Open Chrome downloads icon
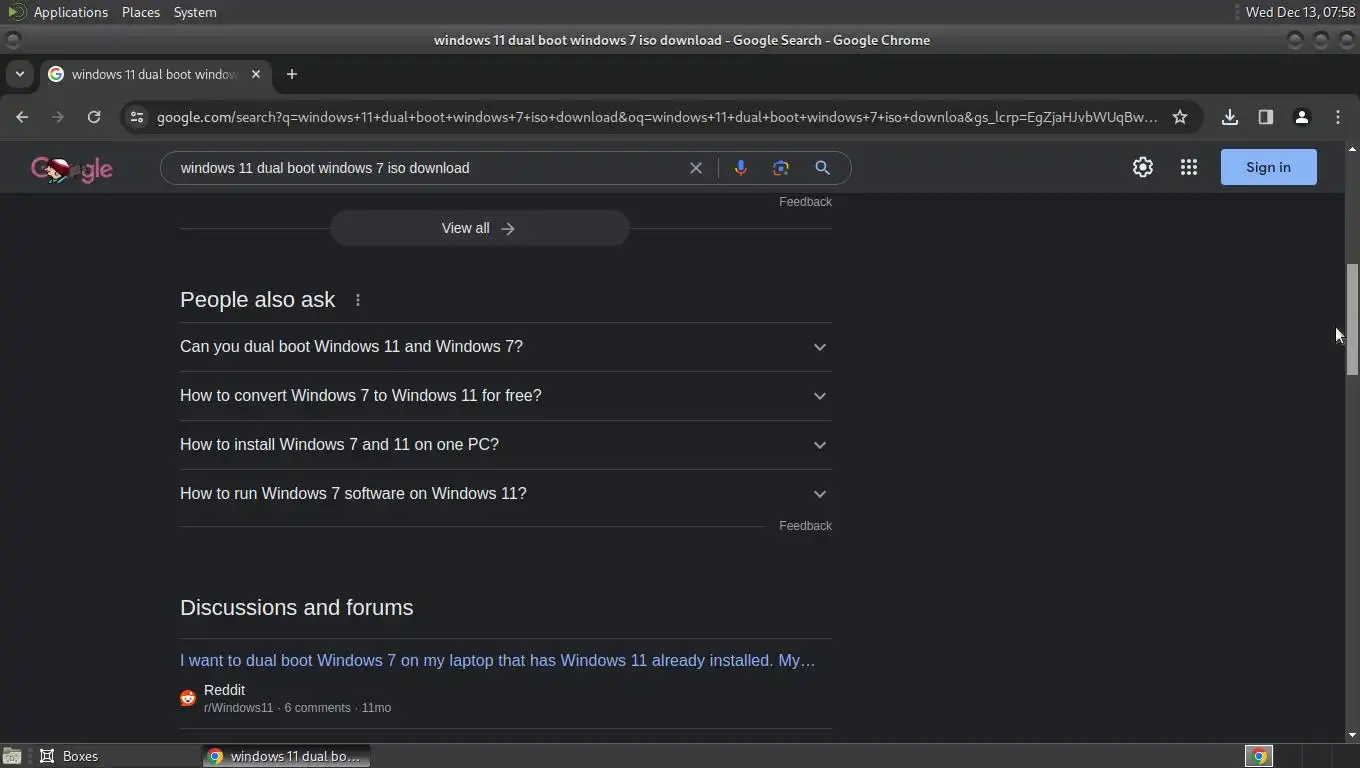This screenshot has height=768, width=1360. click(x=1230, y=117)
